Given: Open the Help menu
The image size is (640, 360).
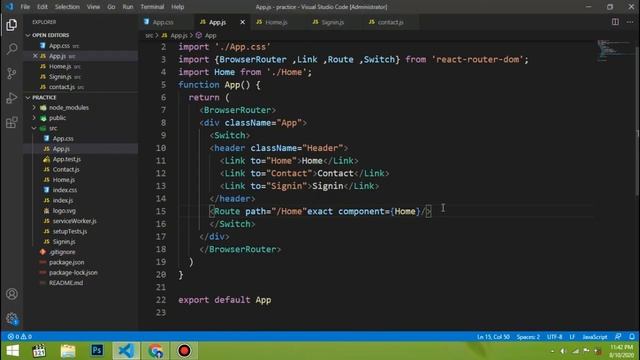Looking at the screenshot, I should pyautogui.click(x=178, y=7).
